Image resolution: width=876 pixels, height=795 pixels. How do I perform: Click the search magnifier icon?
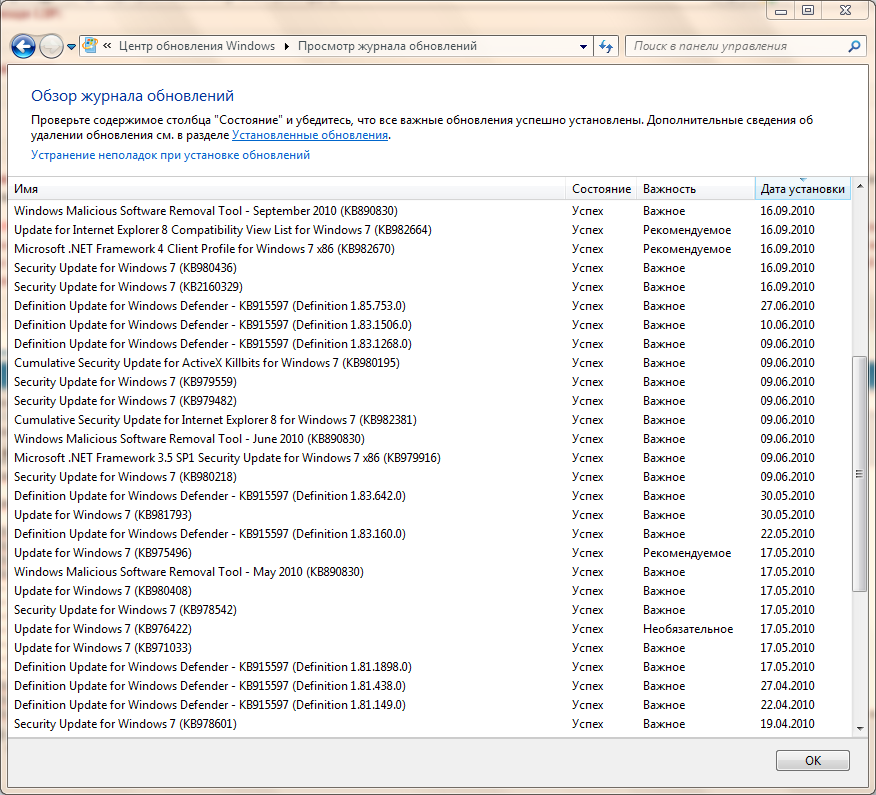854,46
